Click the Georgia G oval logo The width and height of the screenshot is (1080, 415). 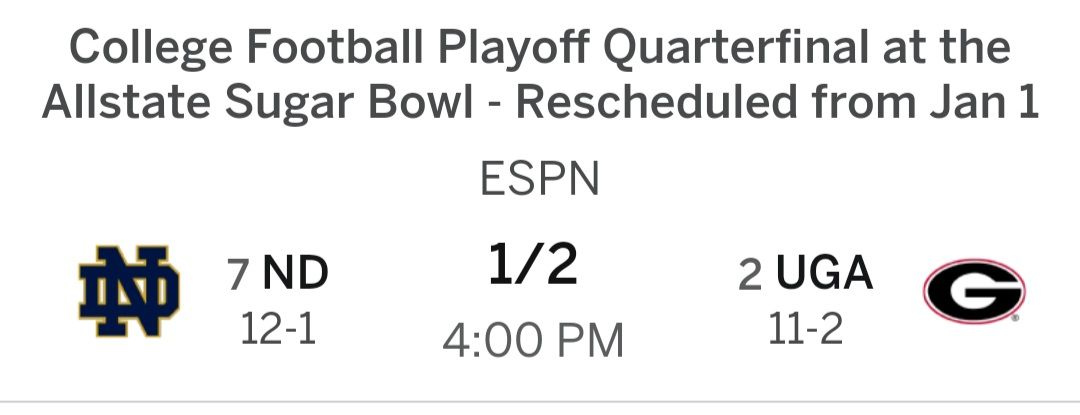974,291
